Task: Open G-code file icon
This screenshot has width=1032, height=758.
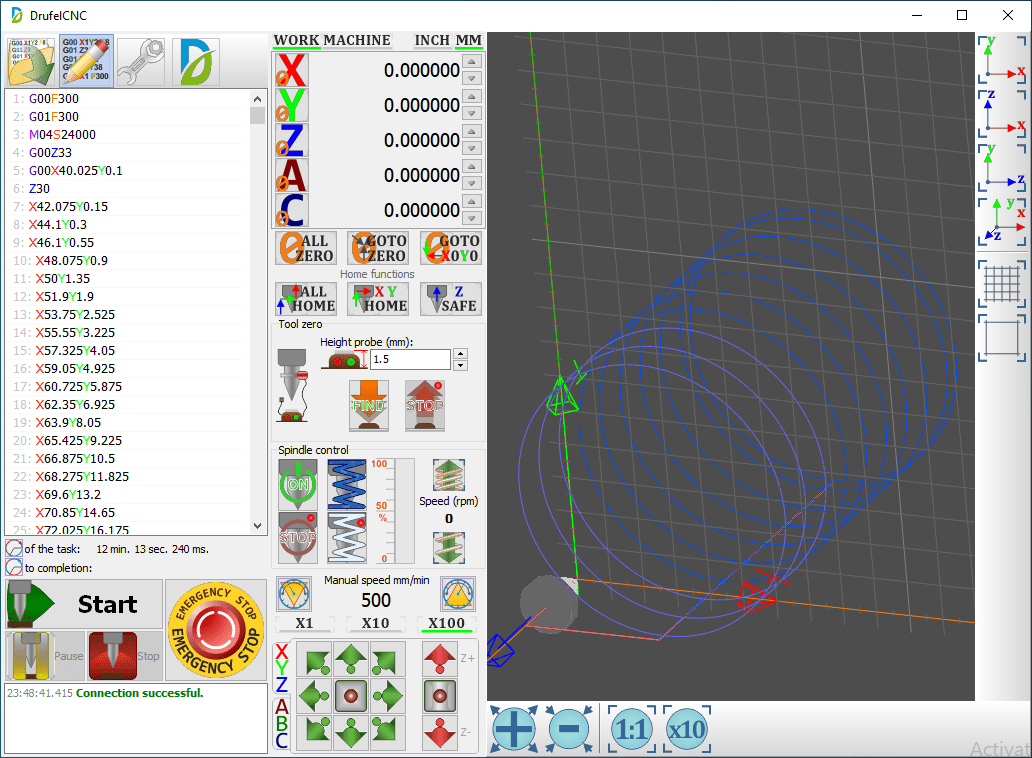Action: click(x=31, y=61)
